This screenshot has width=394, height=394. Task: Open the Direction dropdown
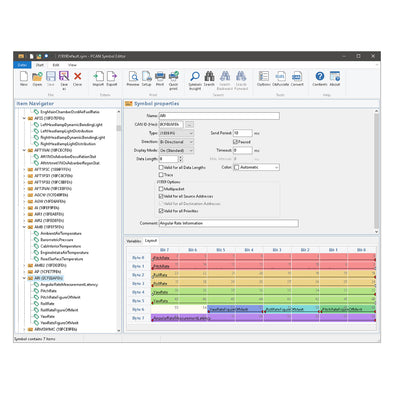[176, 142]
